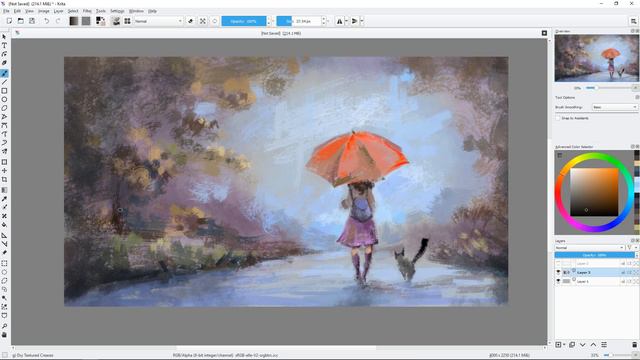Screen dimensions: 640x360
Task: Toggle eraser mode in toolbar
Action: coord(191,21)
